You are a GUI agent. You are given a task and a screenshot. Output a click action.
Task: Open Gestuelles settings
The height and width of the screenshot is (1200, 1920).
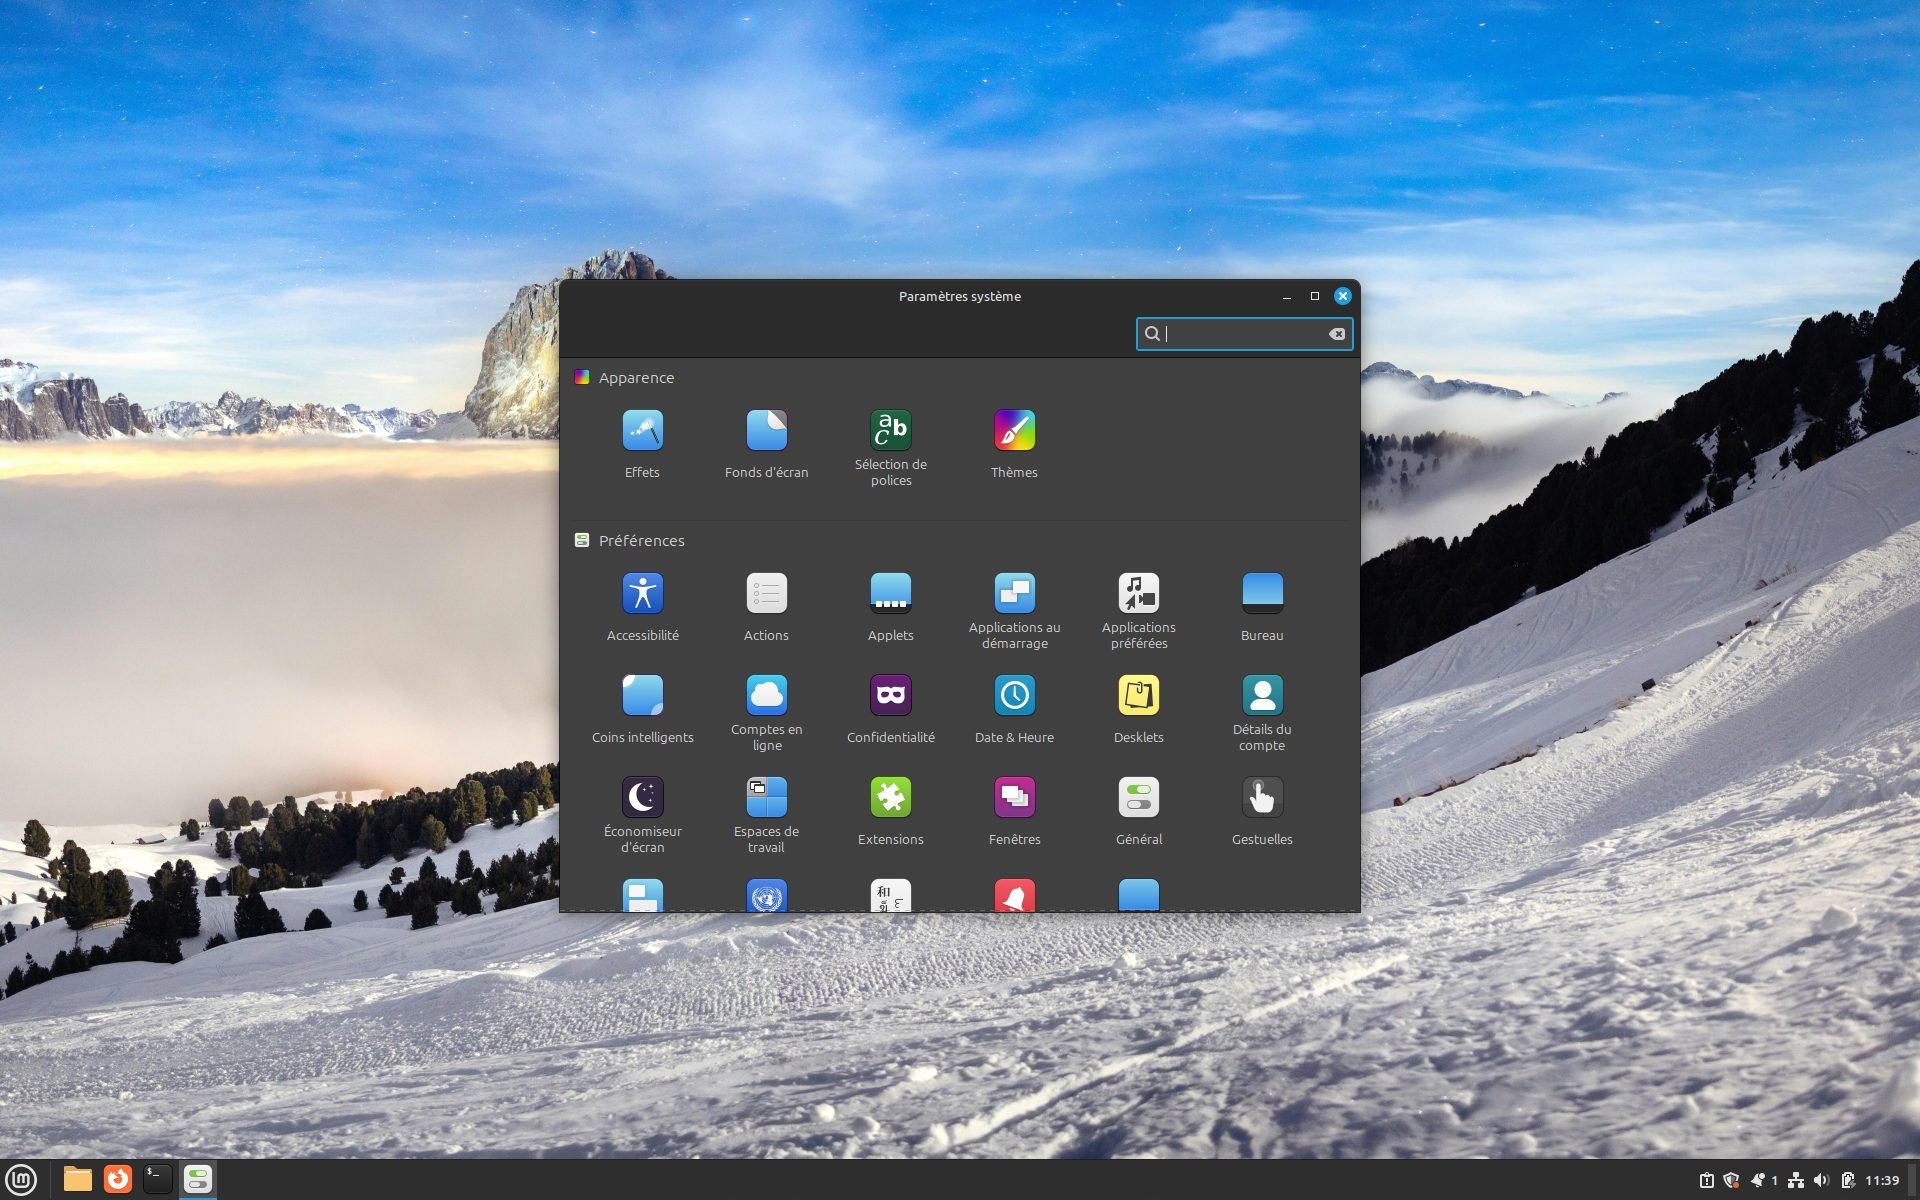pos(1262,797)
